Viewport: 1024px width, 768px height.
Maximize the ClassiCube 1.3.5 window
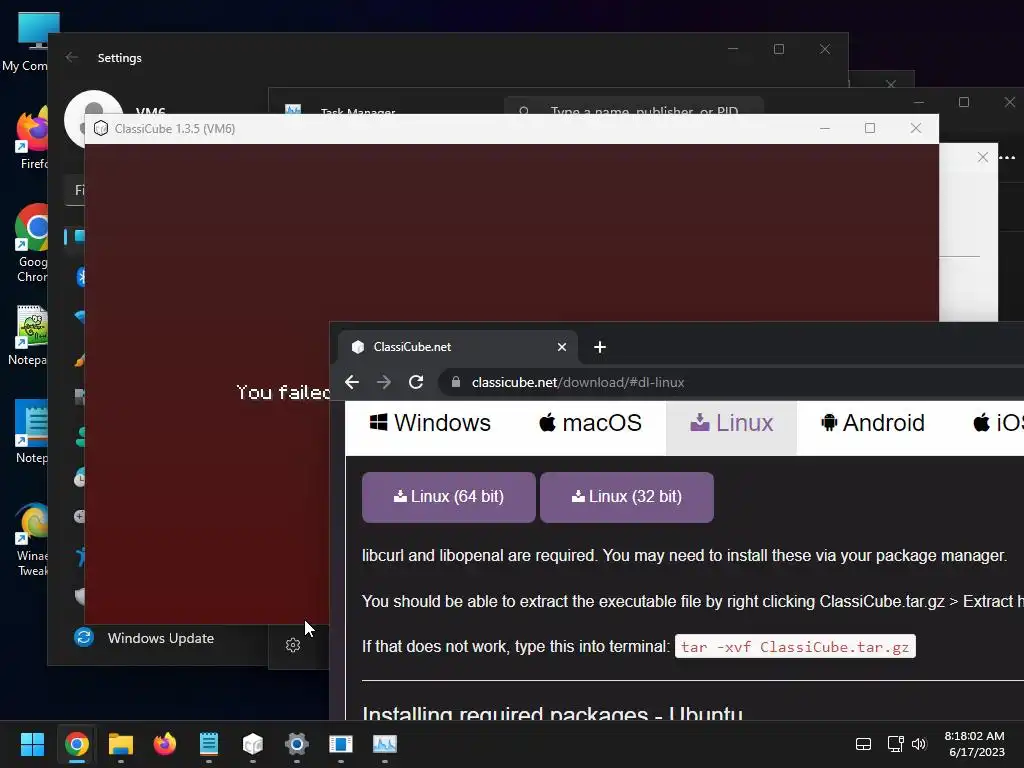point(870,129)
